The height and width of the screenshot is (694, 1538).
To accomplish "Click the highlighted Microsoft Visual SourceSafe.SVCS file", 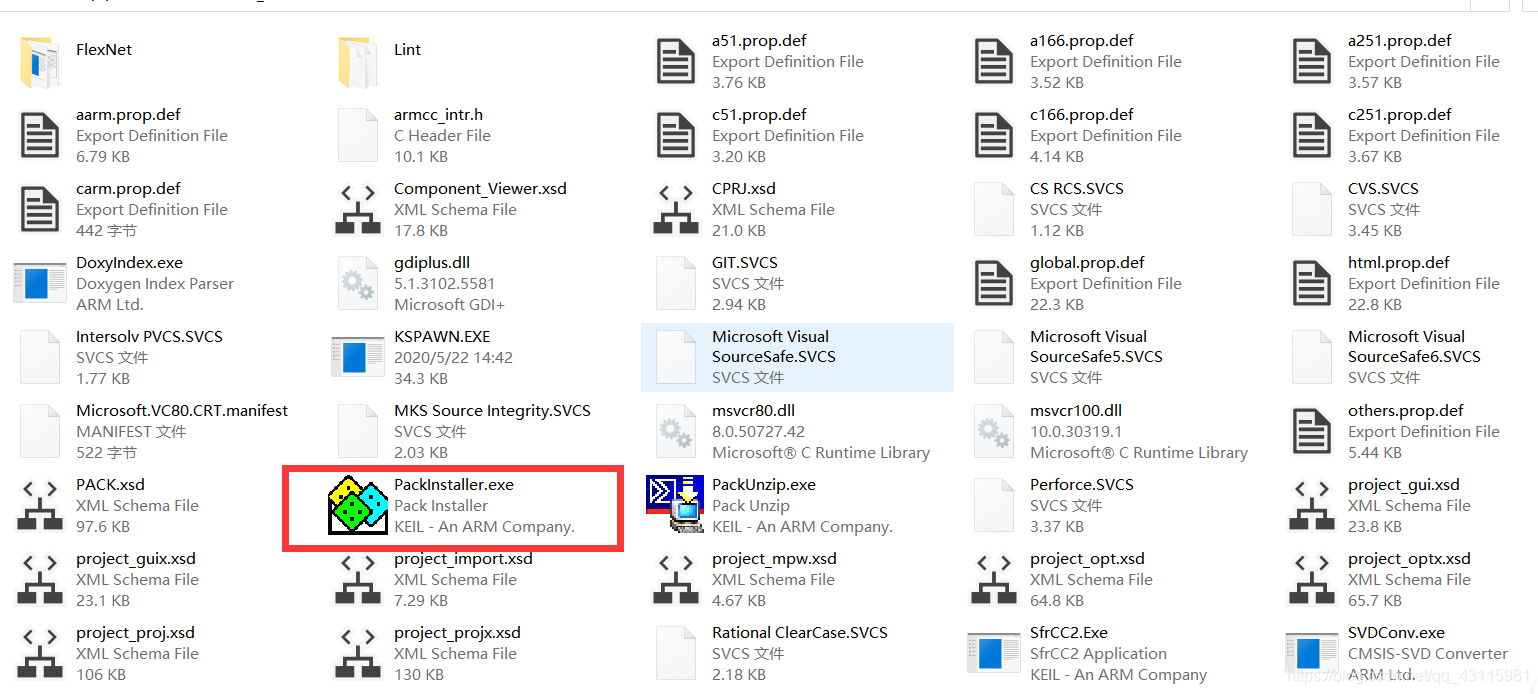I will click(x=797, y=357).
